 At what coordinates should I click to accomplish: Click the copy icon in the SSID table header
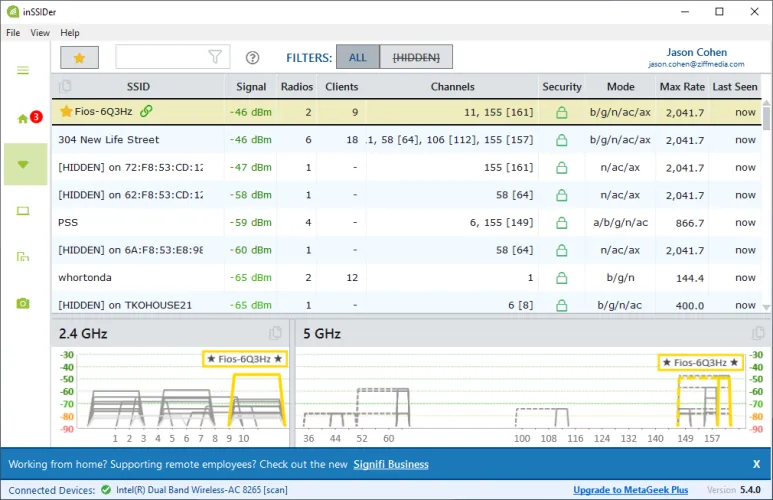66,87
